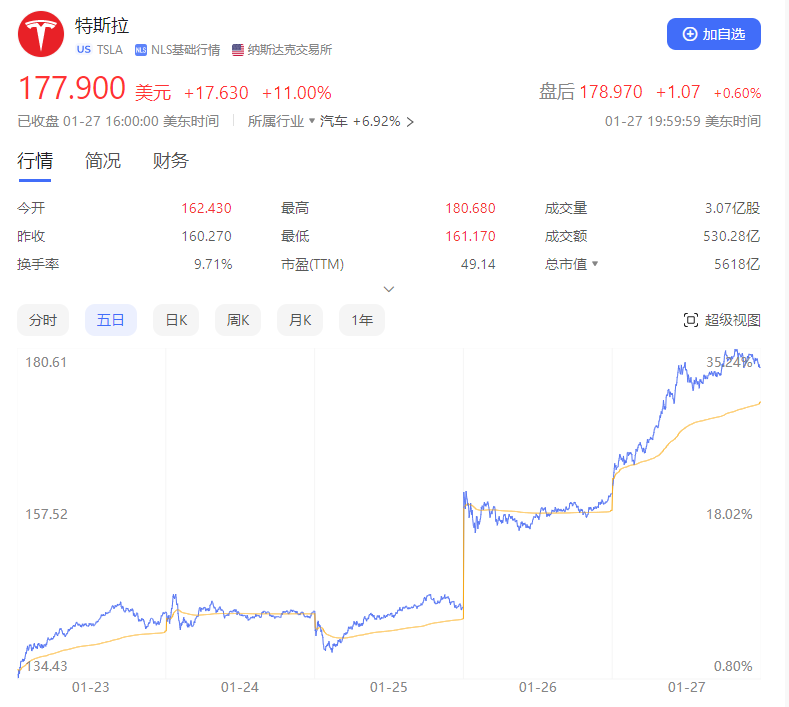The height and width of the screenshot is (707, 789).
Task: Click the US market flag icon
Action: tap(83, 49)
